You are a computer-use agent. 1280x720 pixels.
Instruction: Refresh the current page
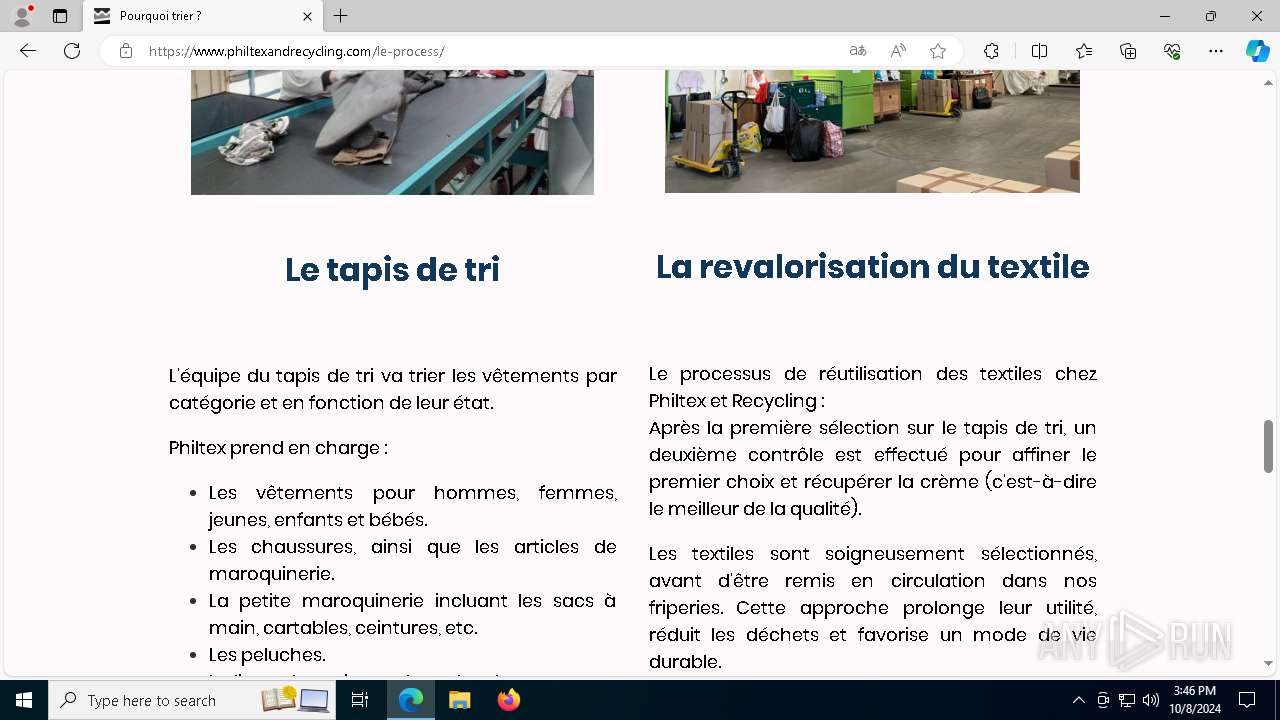(72, 51)
